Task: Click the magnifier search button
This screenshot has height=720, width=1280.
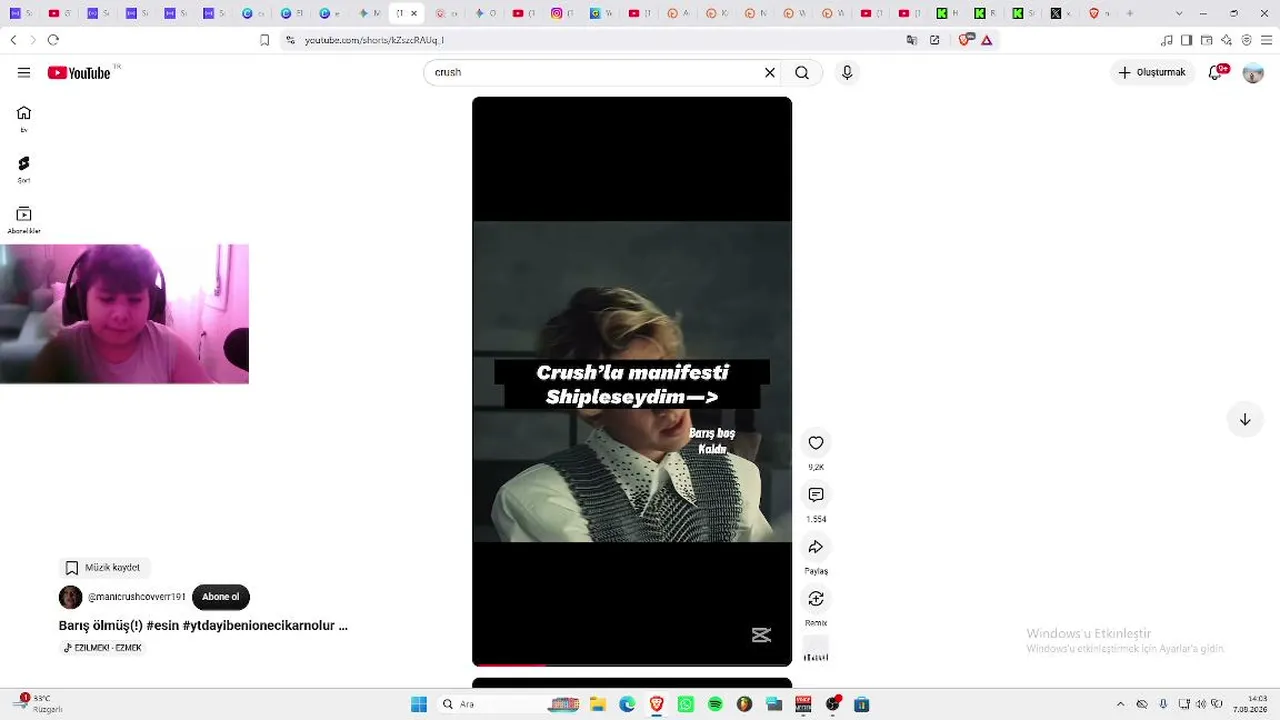Action: [x=802, y=73]
